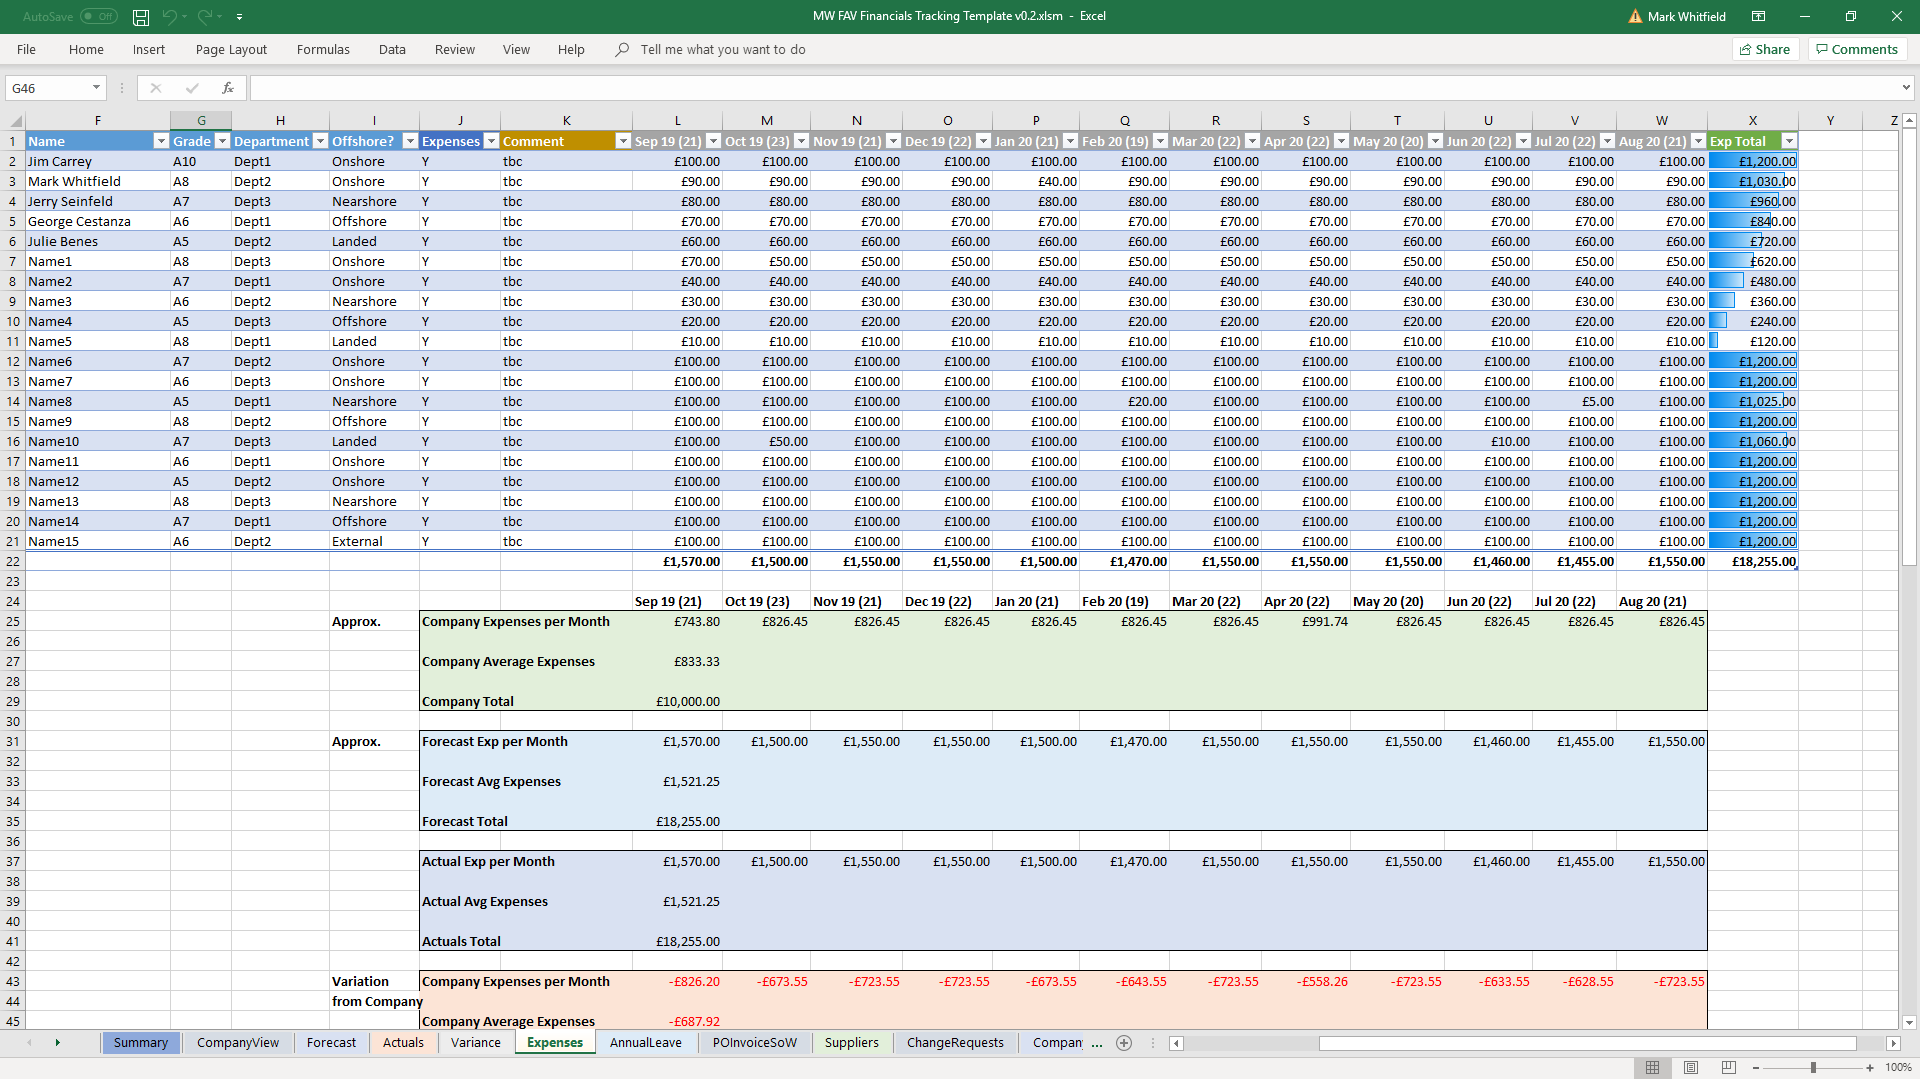The width and height of the screenshot is (1920, 1080).
Task: Open the Department column filter dropdown
Action: coord(320,141)
